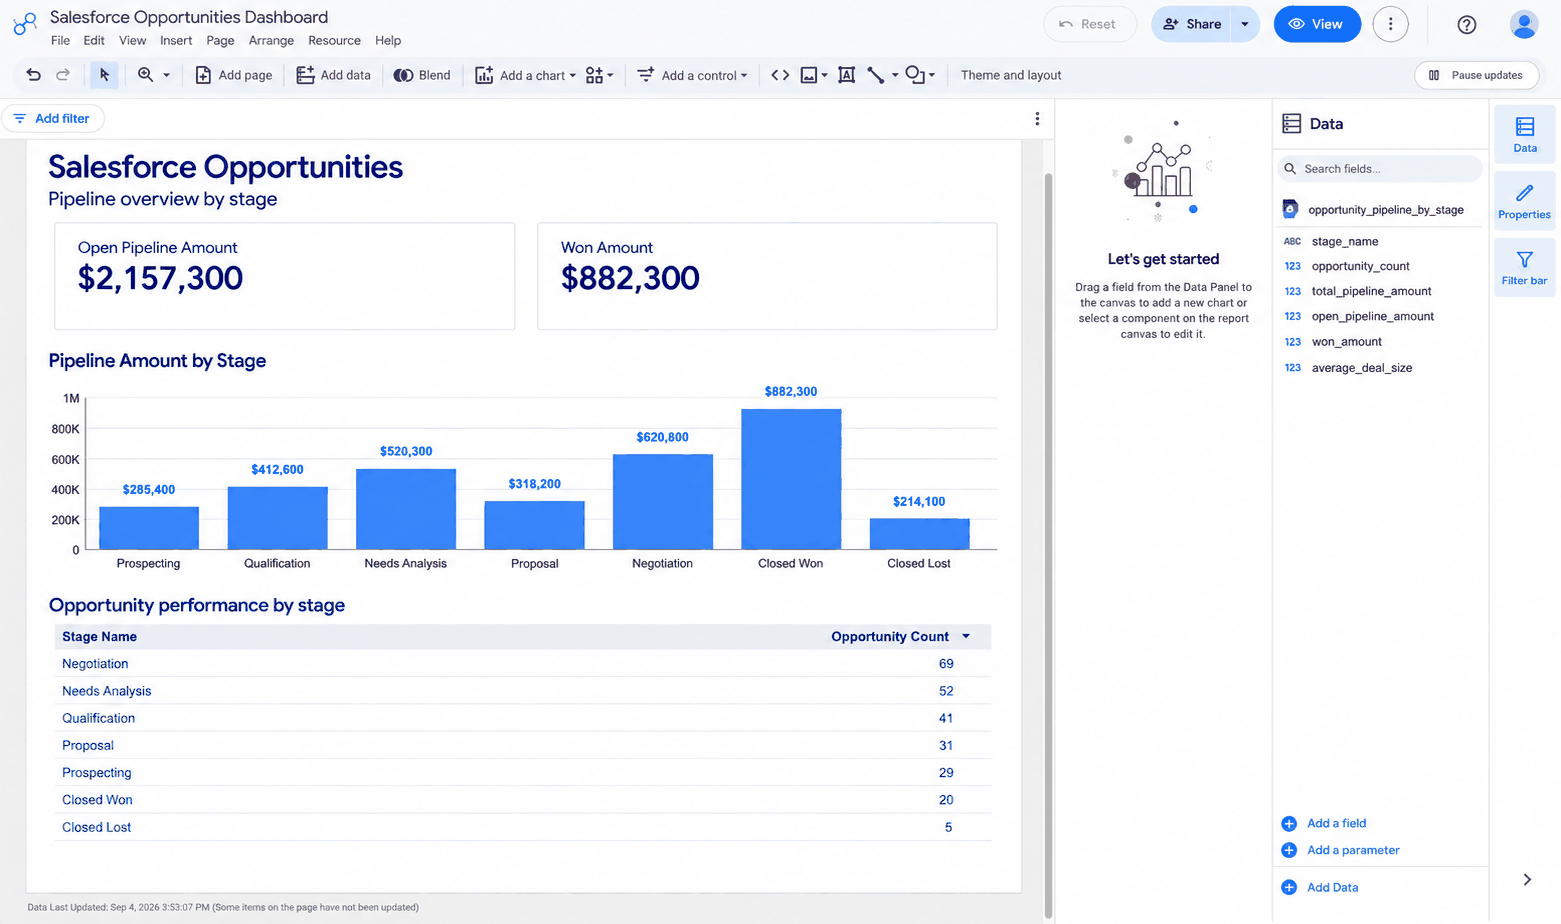Image resolution: width=1561 pixels, height=924 pixels.
Task: Click the insert image icon
Action: pyautogui.click(x=809, y=75)
